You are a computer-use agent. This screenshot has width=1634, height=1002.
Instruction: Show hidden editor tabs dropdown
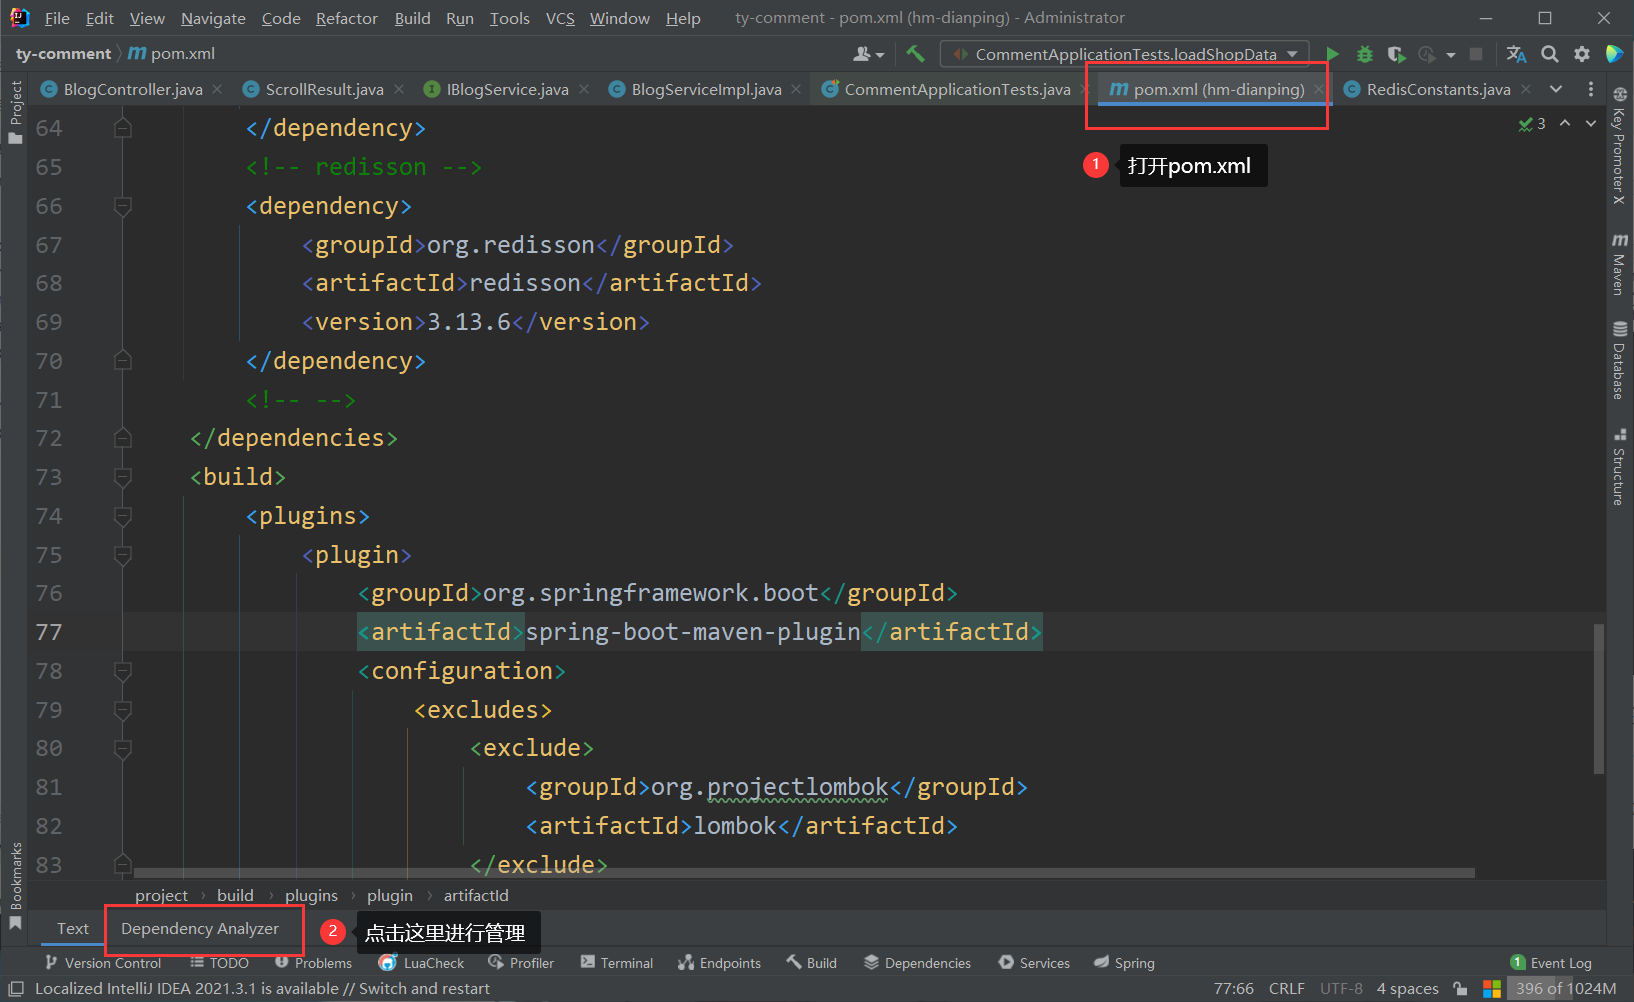point(1556,89)
